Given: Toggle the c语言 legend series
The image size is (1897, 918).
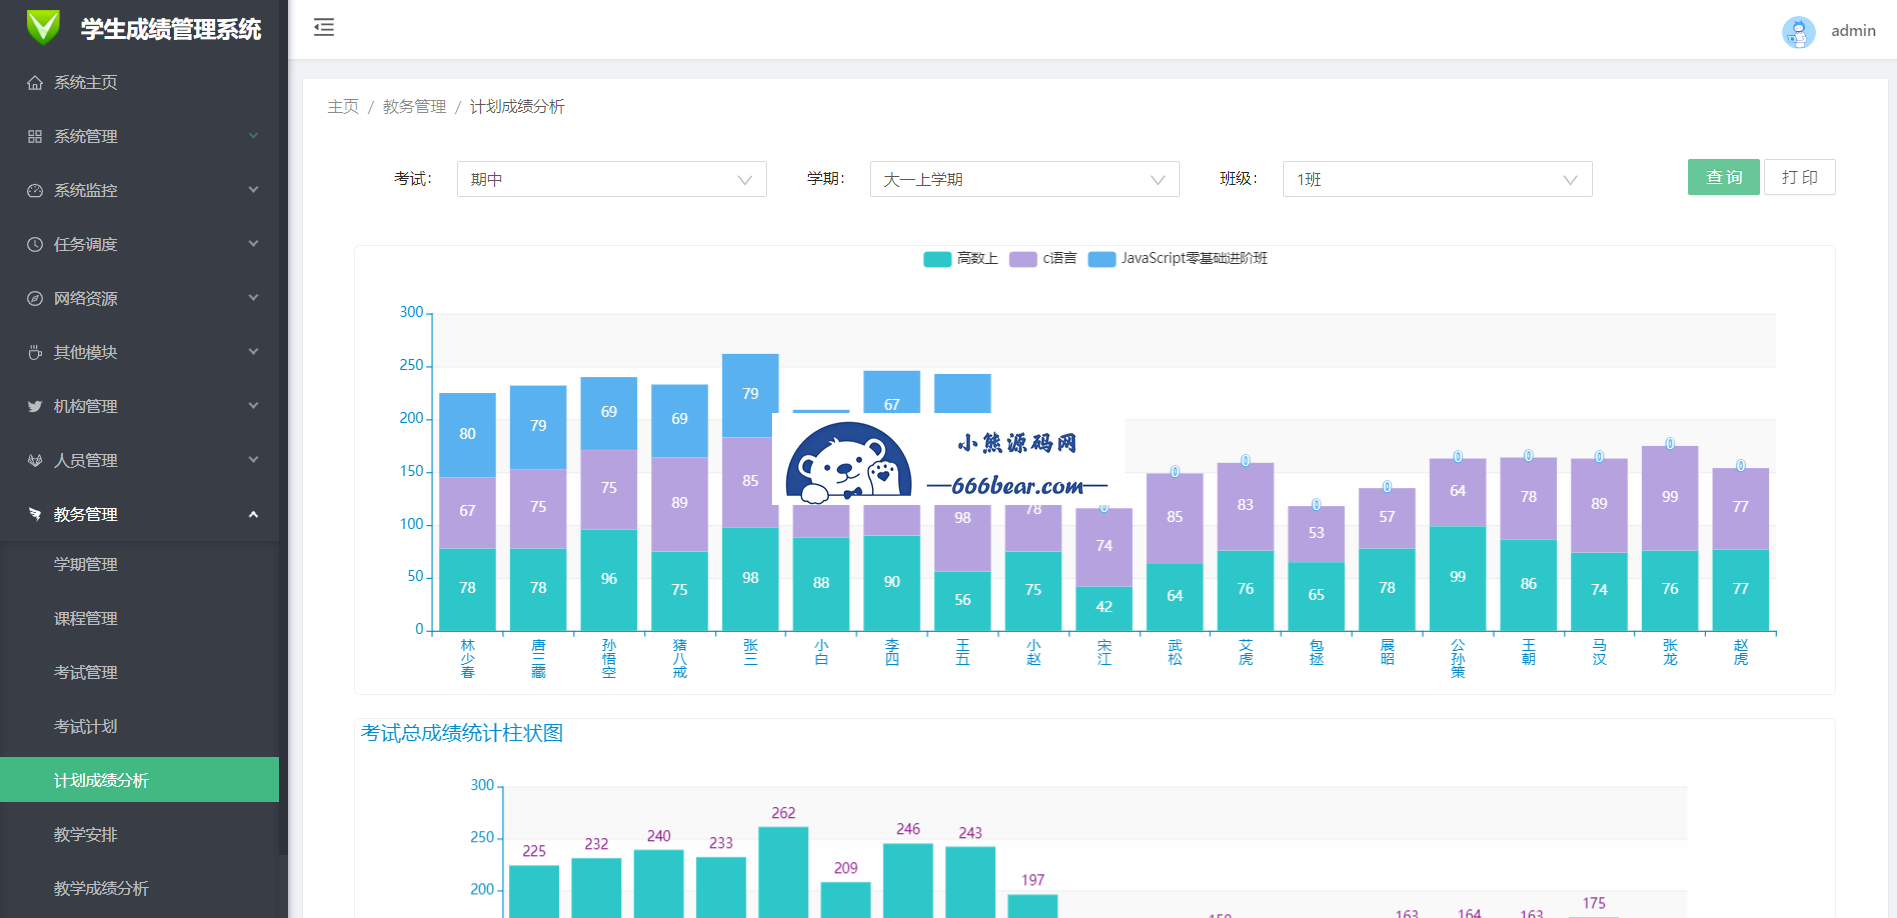Looking at the screenshot, I should [1043, 259].
